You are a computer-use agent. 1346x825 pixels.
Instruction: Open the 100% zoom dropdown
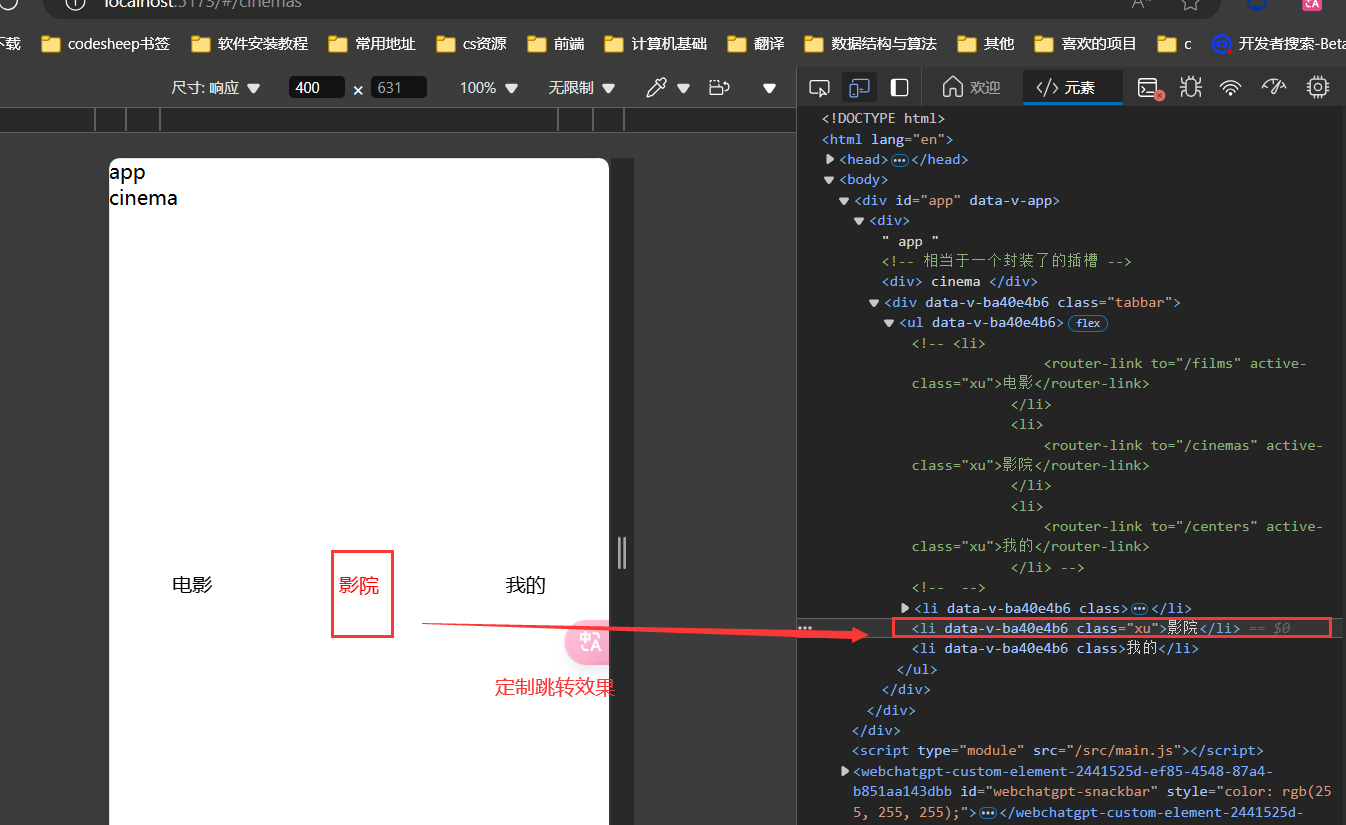(488, 88)
